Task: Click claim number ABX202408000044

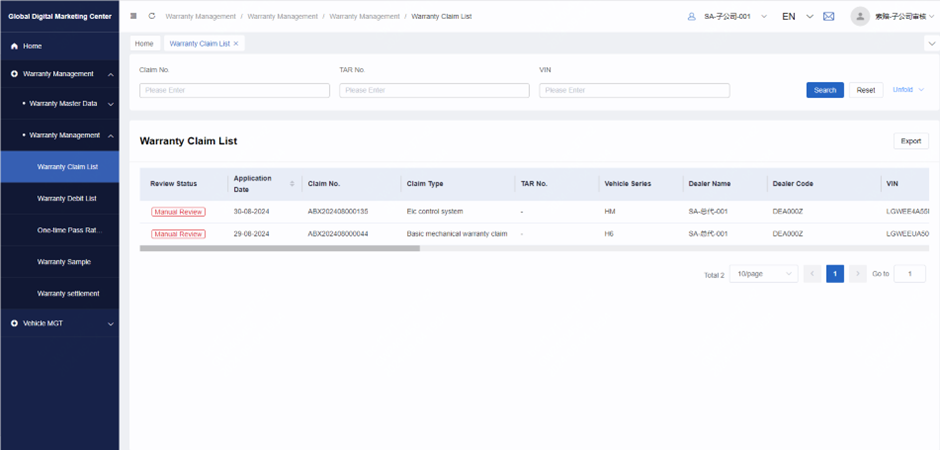Action: (x=338, y=234)
